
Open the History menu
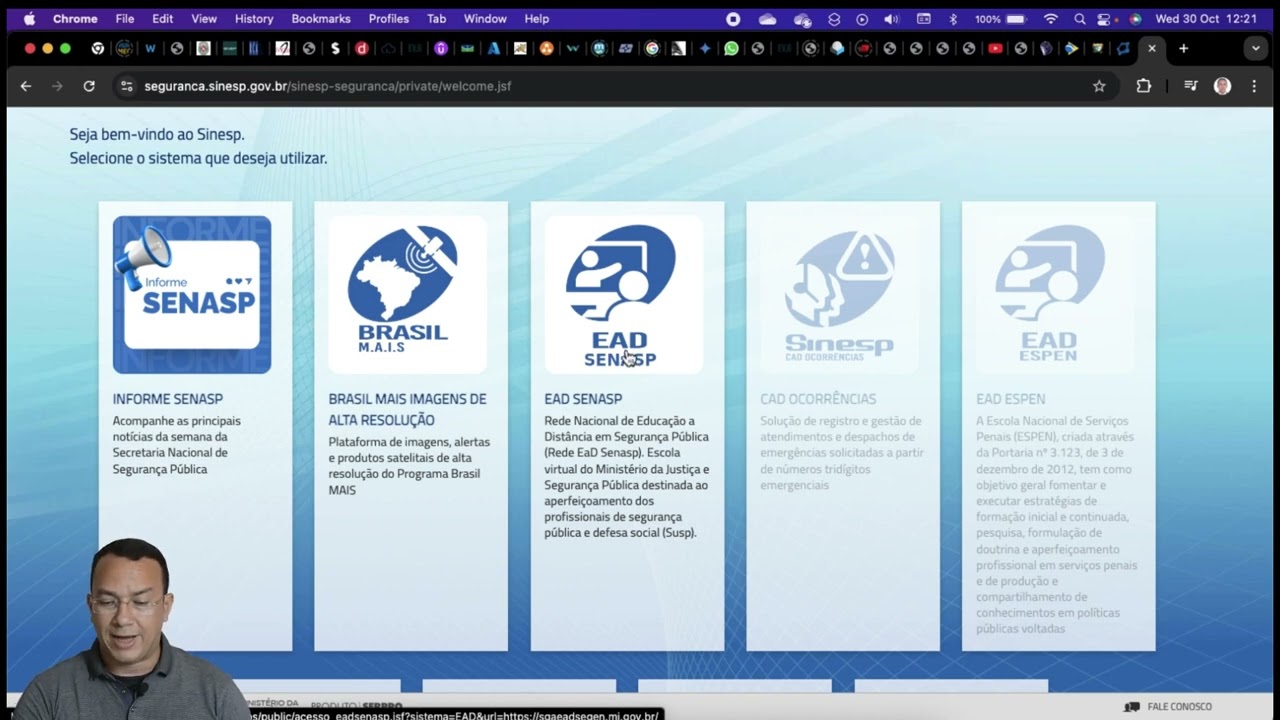point(254,19)
